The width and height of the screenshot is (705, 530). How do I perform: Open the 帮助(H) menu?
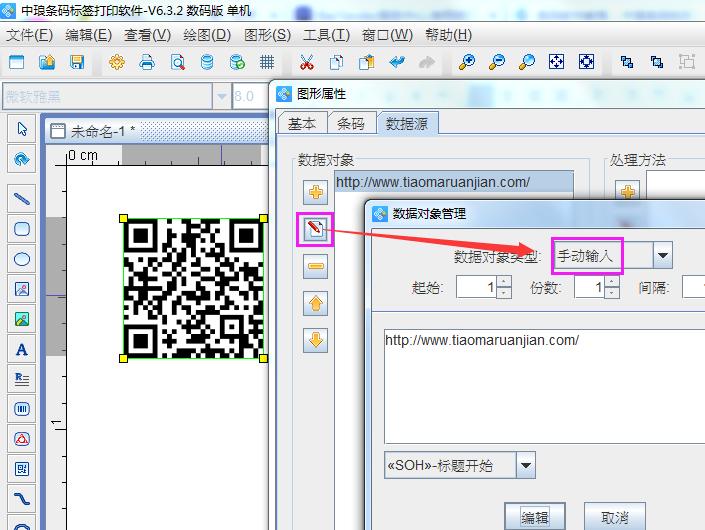coord(449,35)
